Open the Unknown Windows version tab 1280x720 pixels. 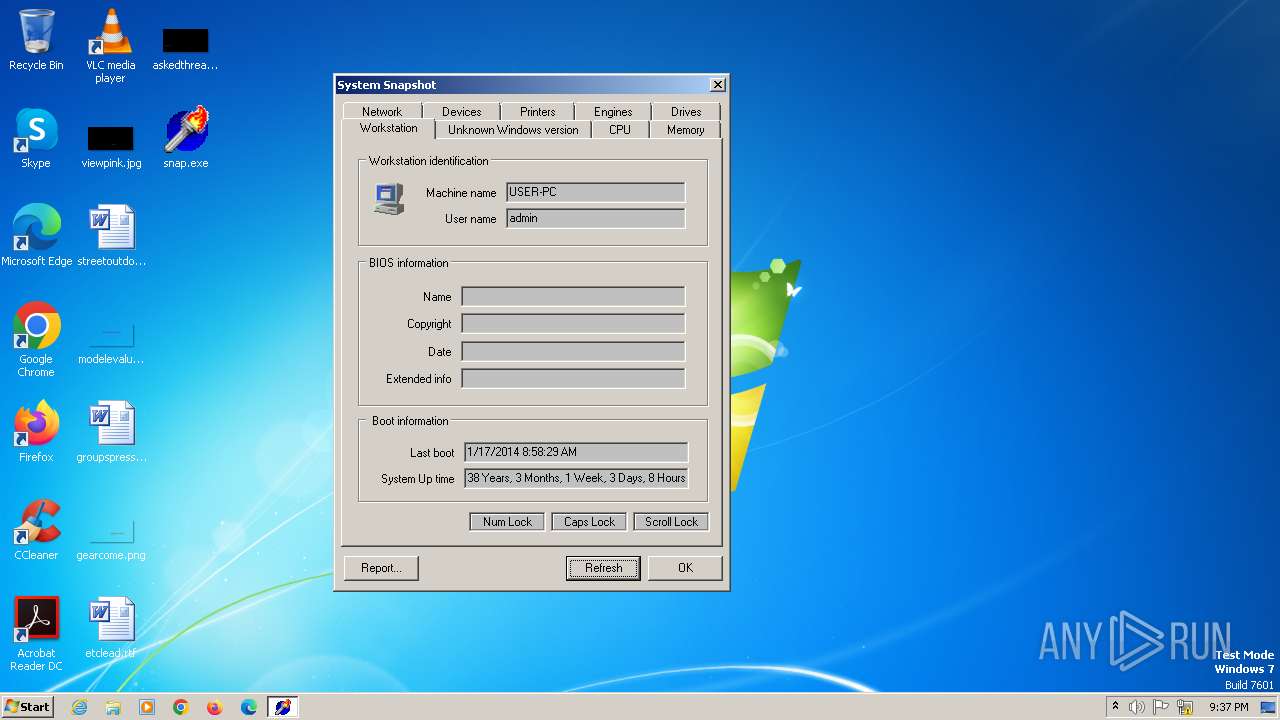pos(513,130)
